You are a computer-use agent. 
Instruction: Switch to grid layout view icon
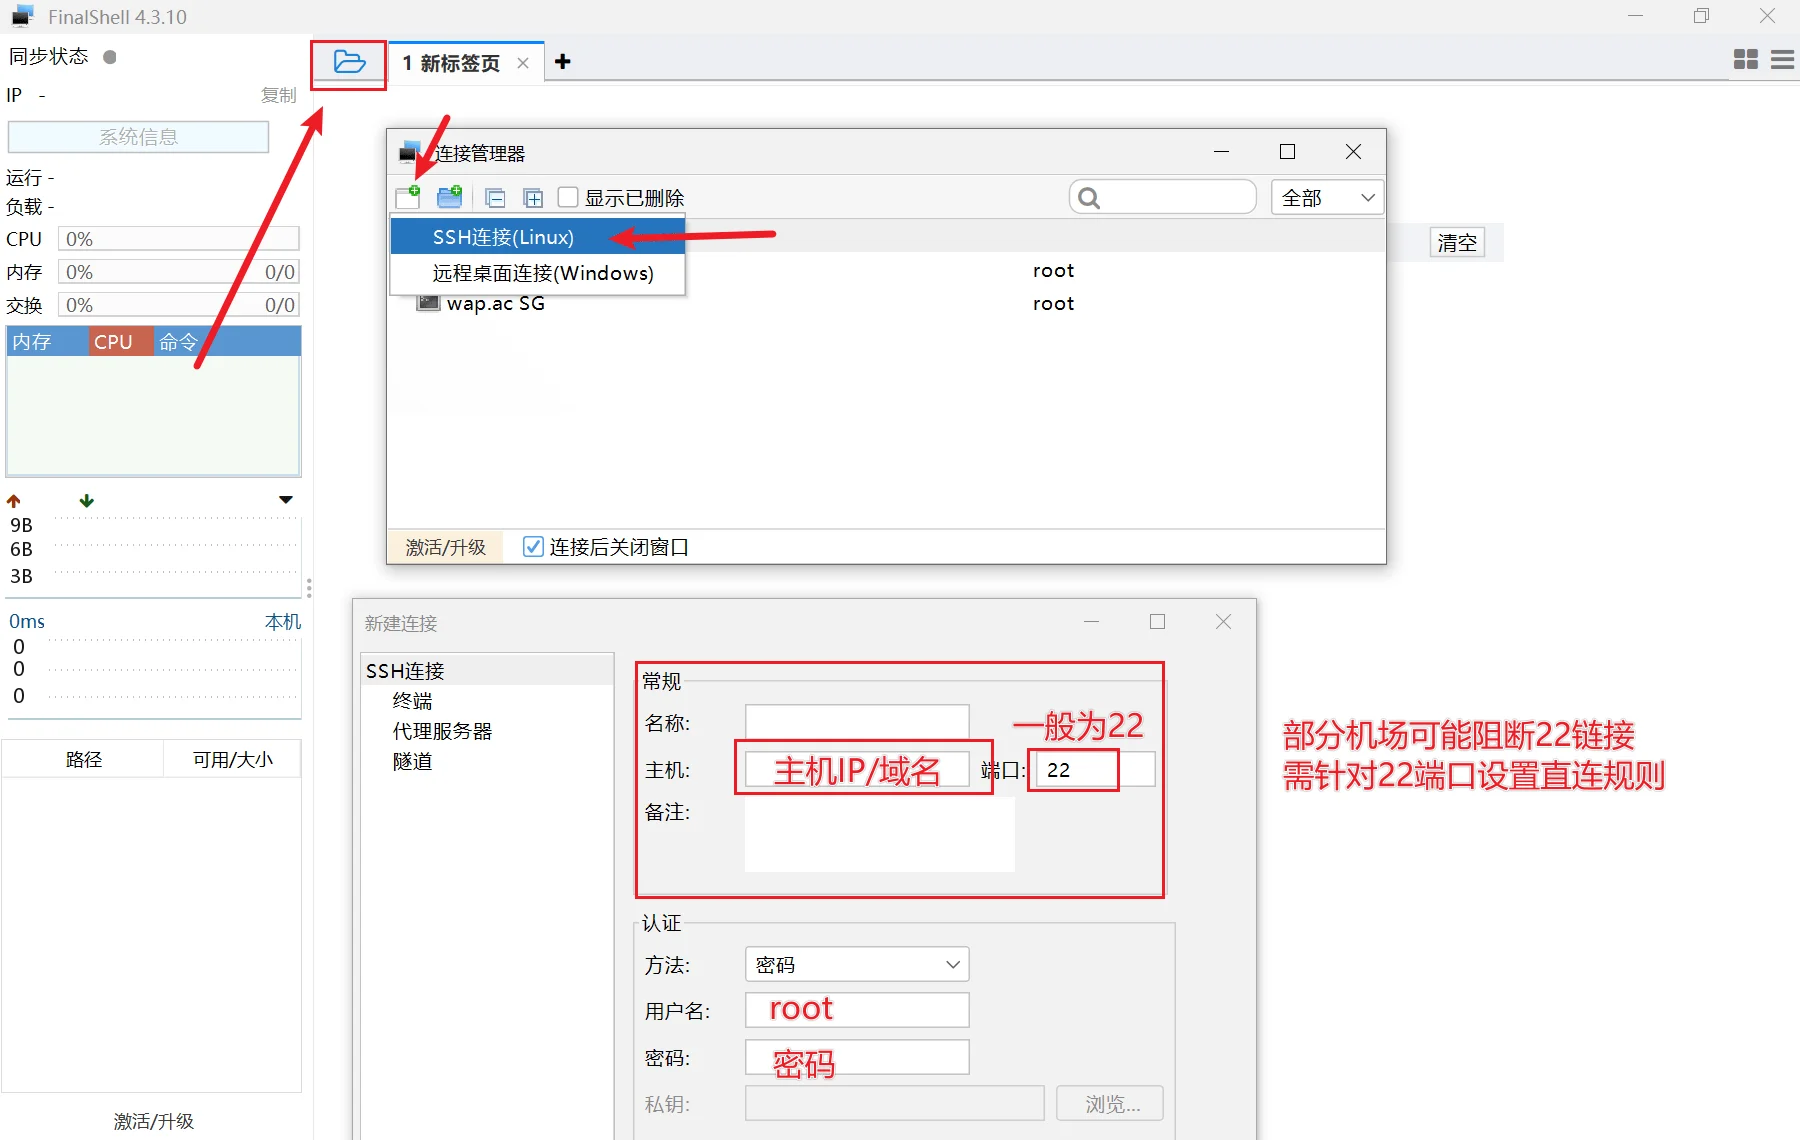(x=1746, y=60)
